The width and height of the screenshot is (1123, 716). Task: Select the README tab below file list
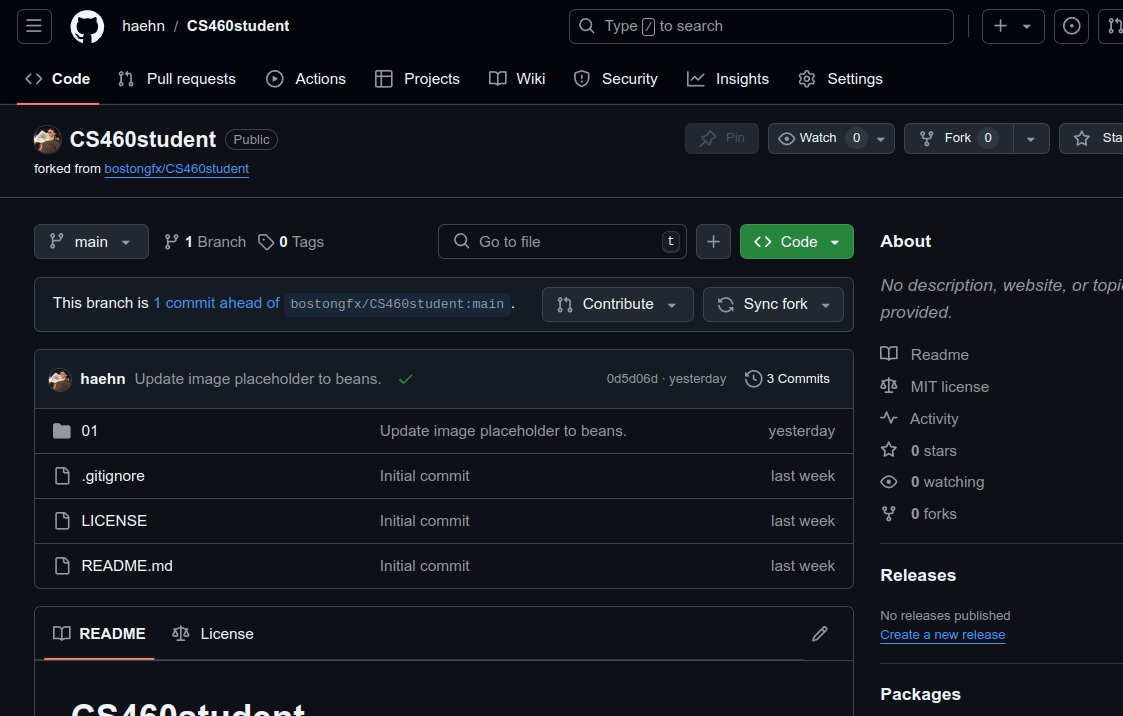click(99, 634)
